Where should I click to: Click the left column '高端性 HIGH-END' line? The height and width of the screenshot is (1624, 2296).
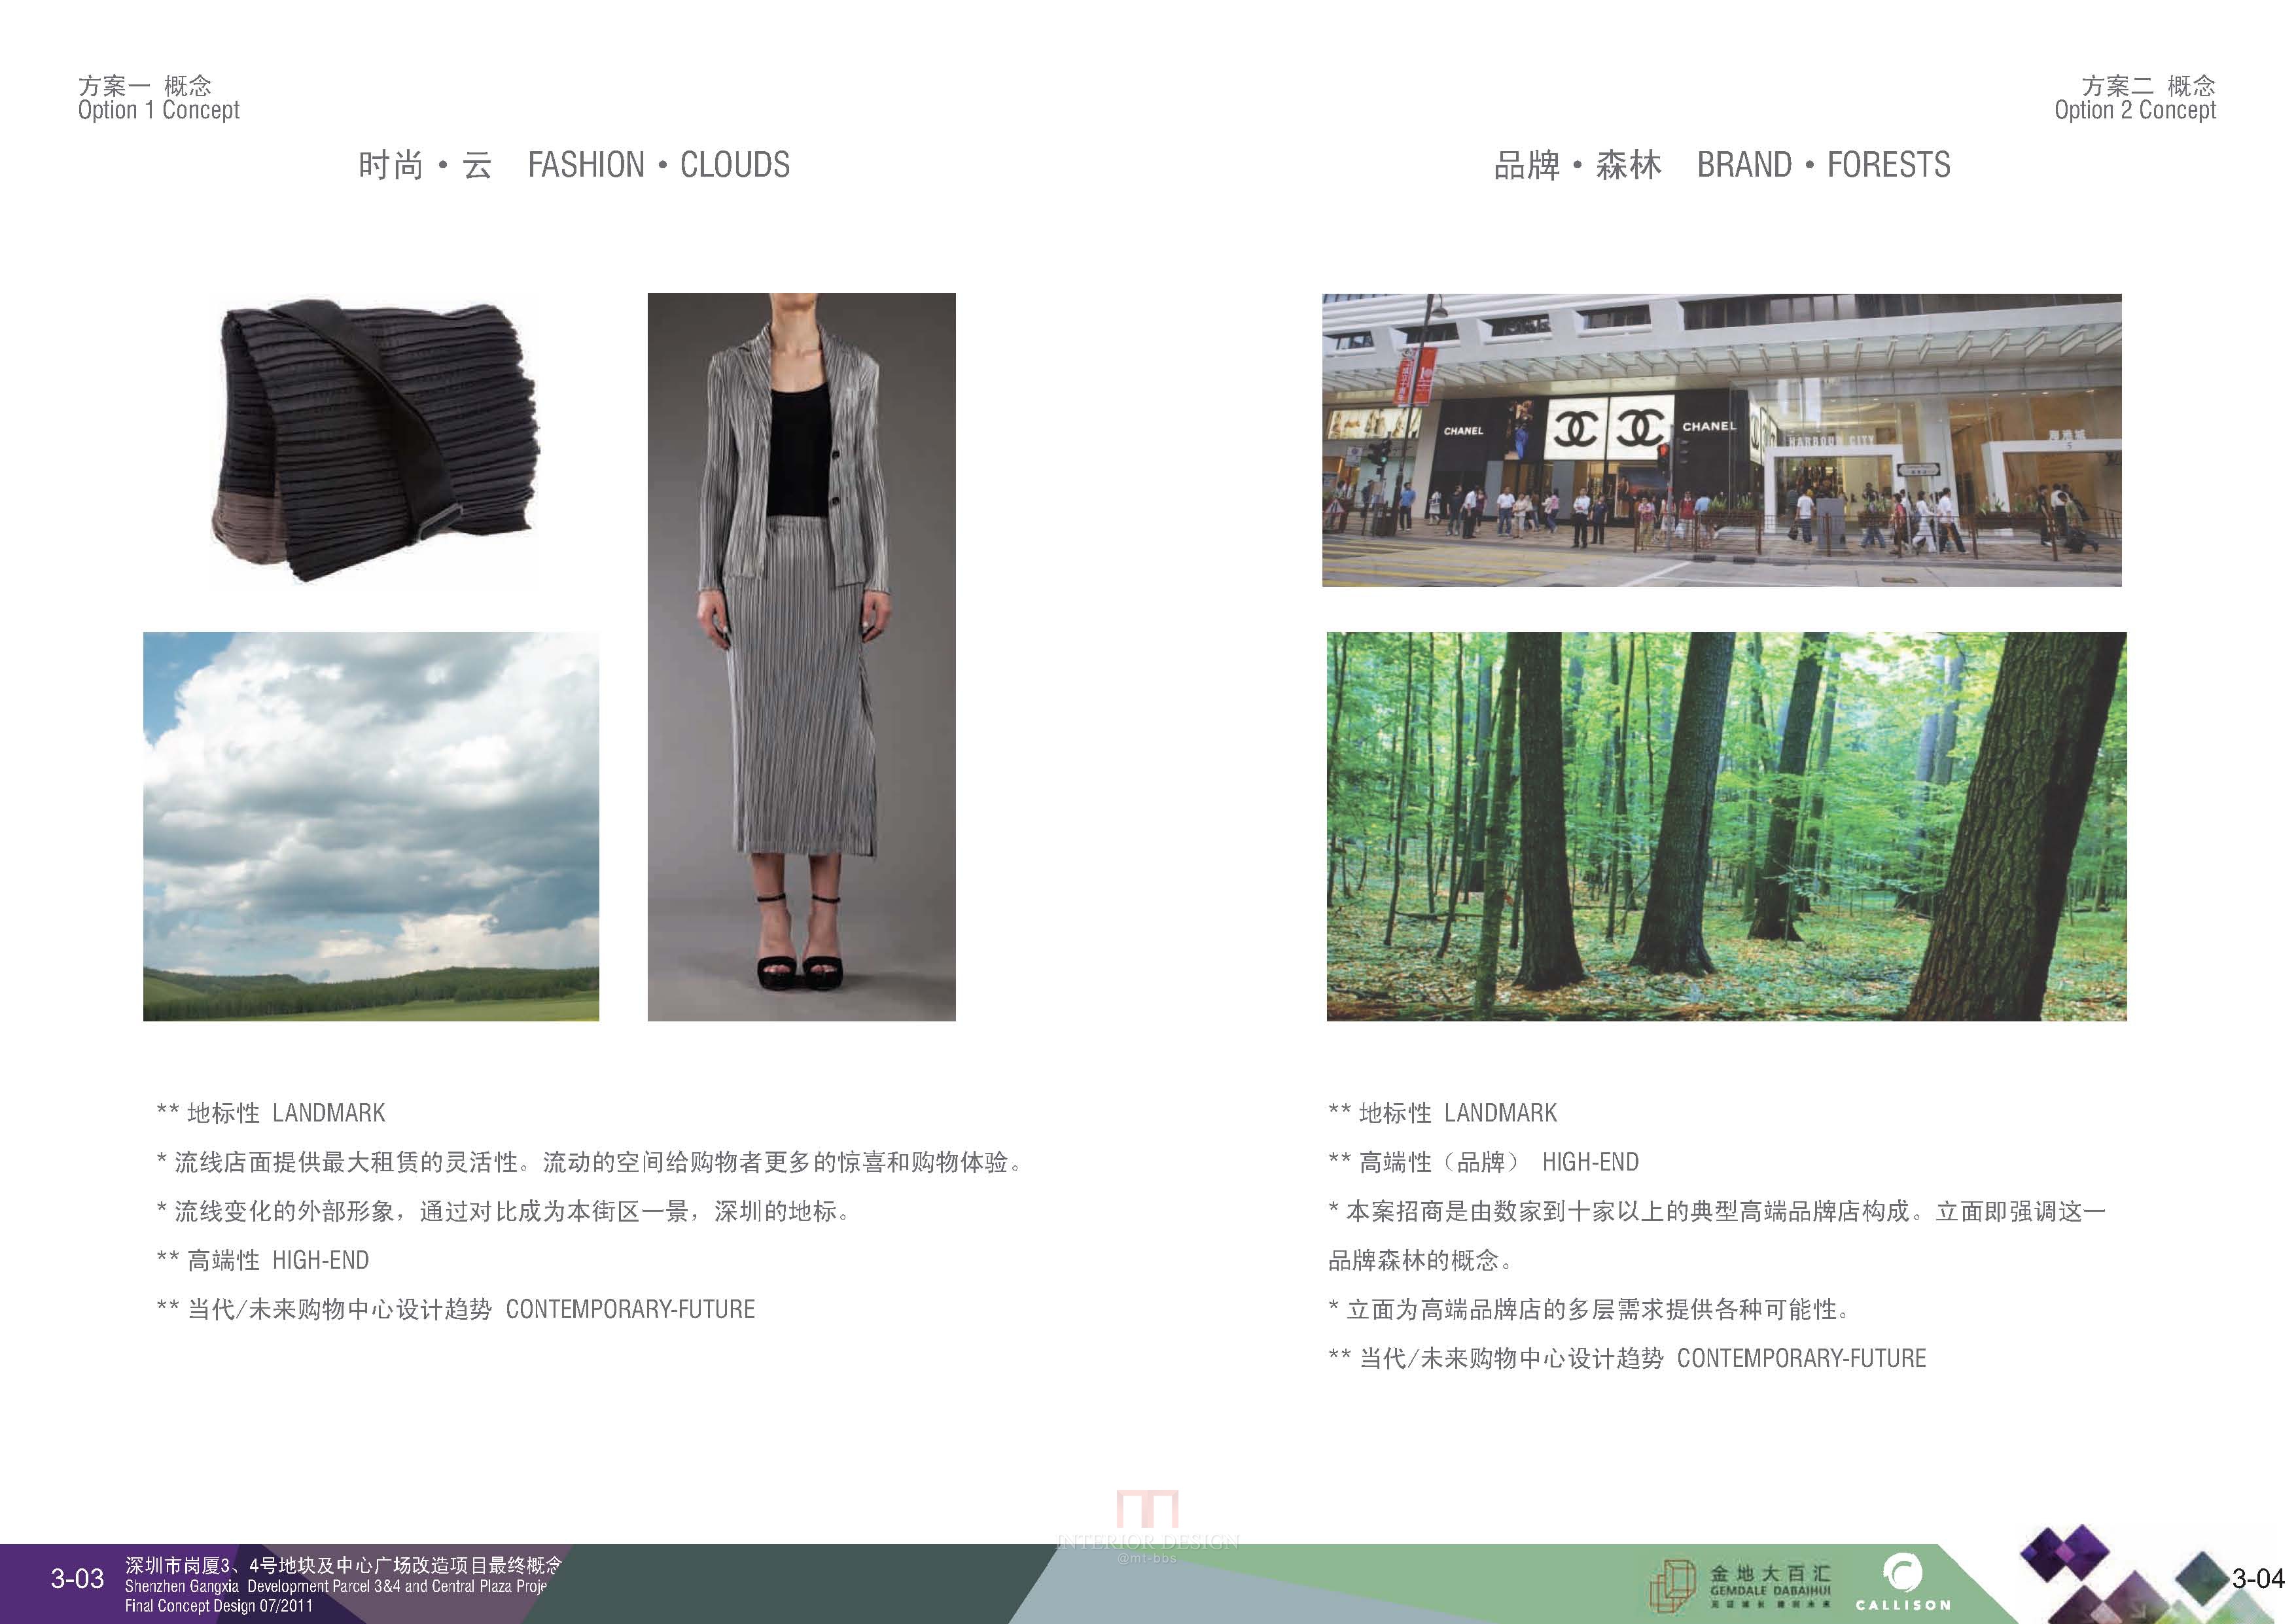click(x=263, y=1260)
